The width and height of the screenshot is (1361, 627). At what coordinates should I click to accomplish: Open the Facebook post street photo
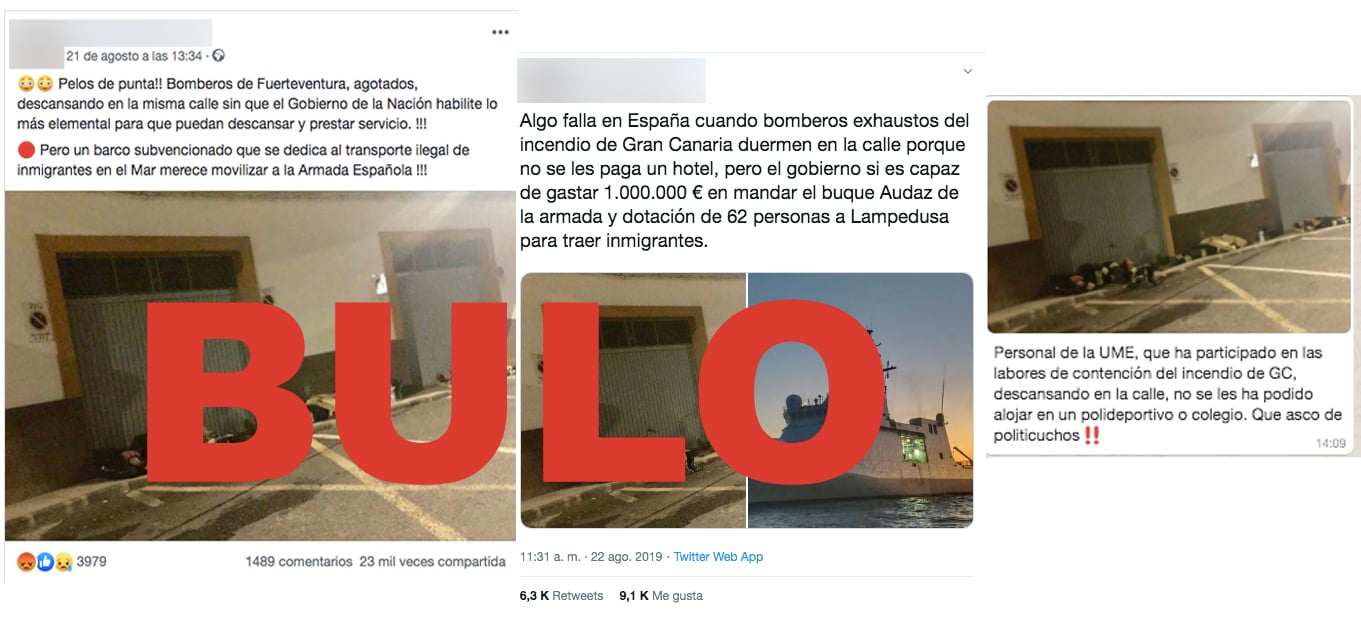tap(260, 366)
